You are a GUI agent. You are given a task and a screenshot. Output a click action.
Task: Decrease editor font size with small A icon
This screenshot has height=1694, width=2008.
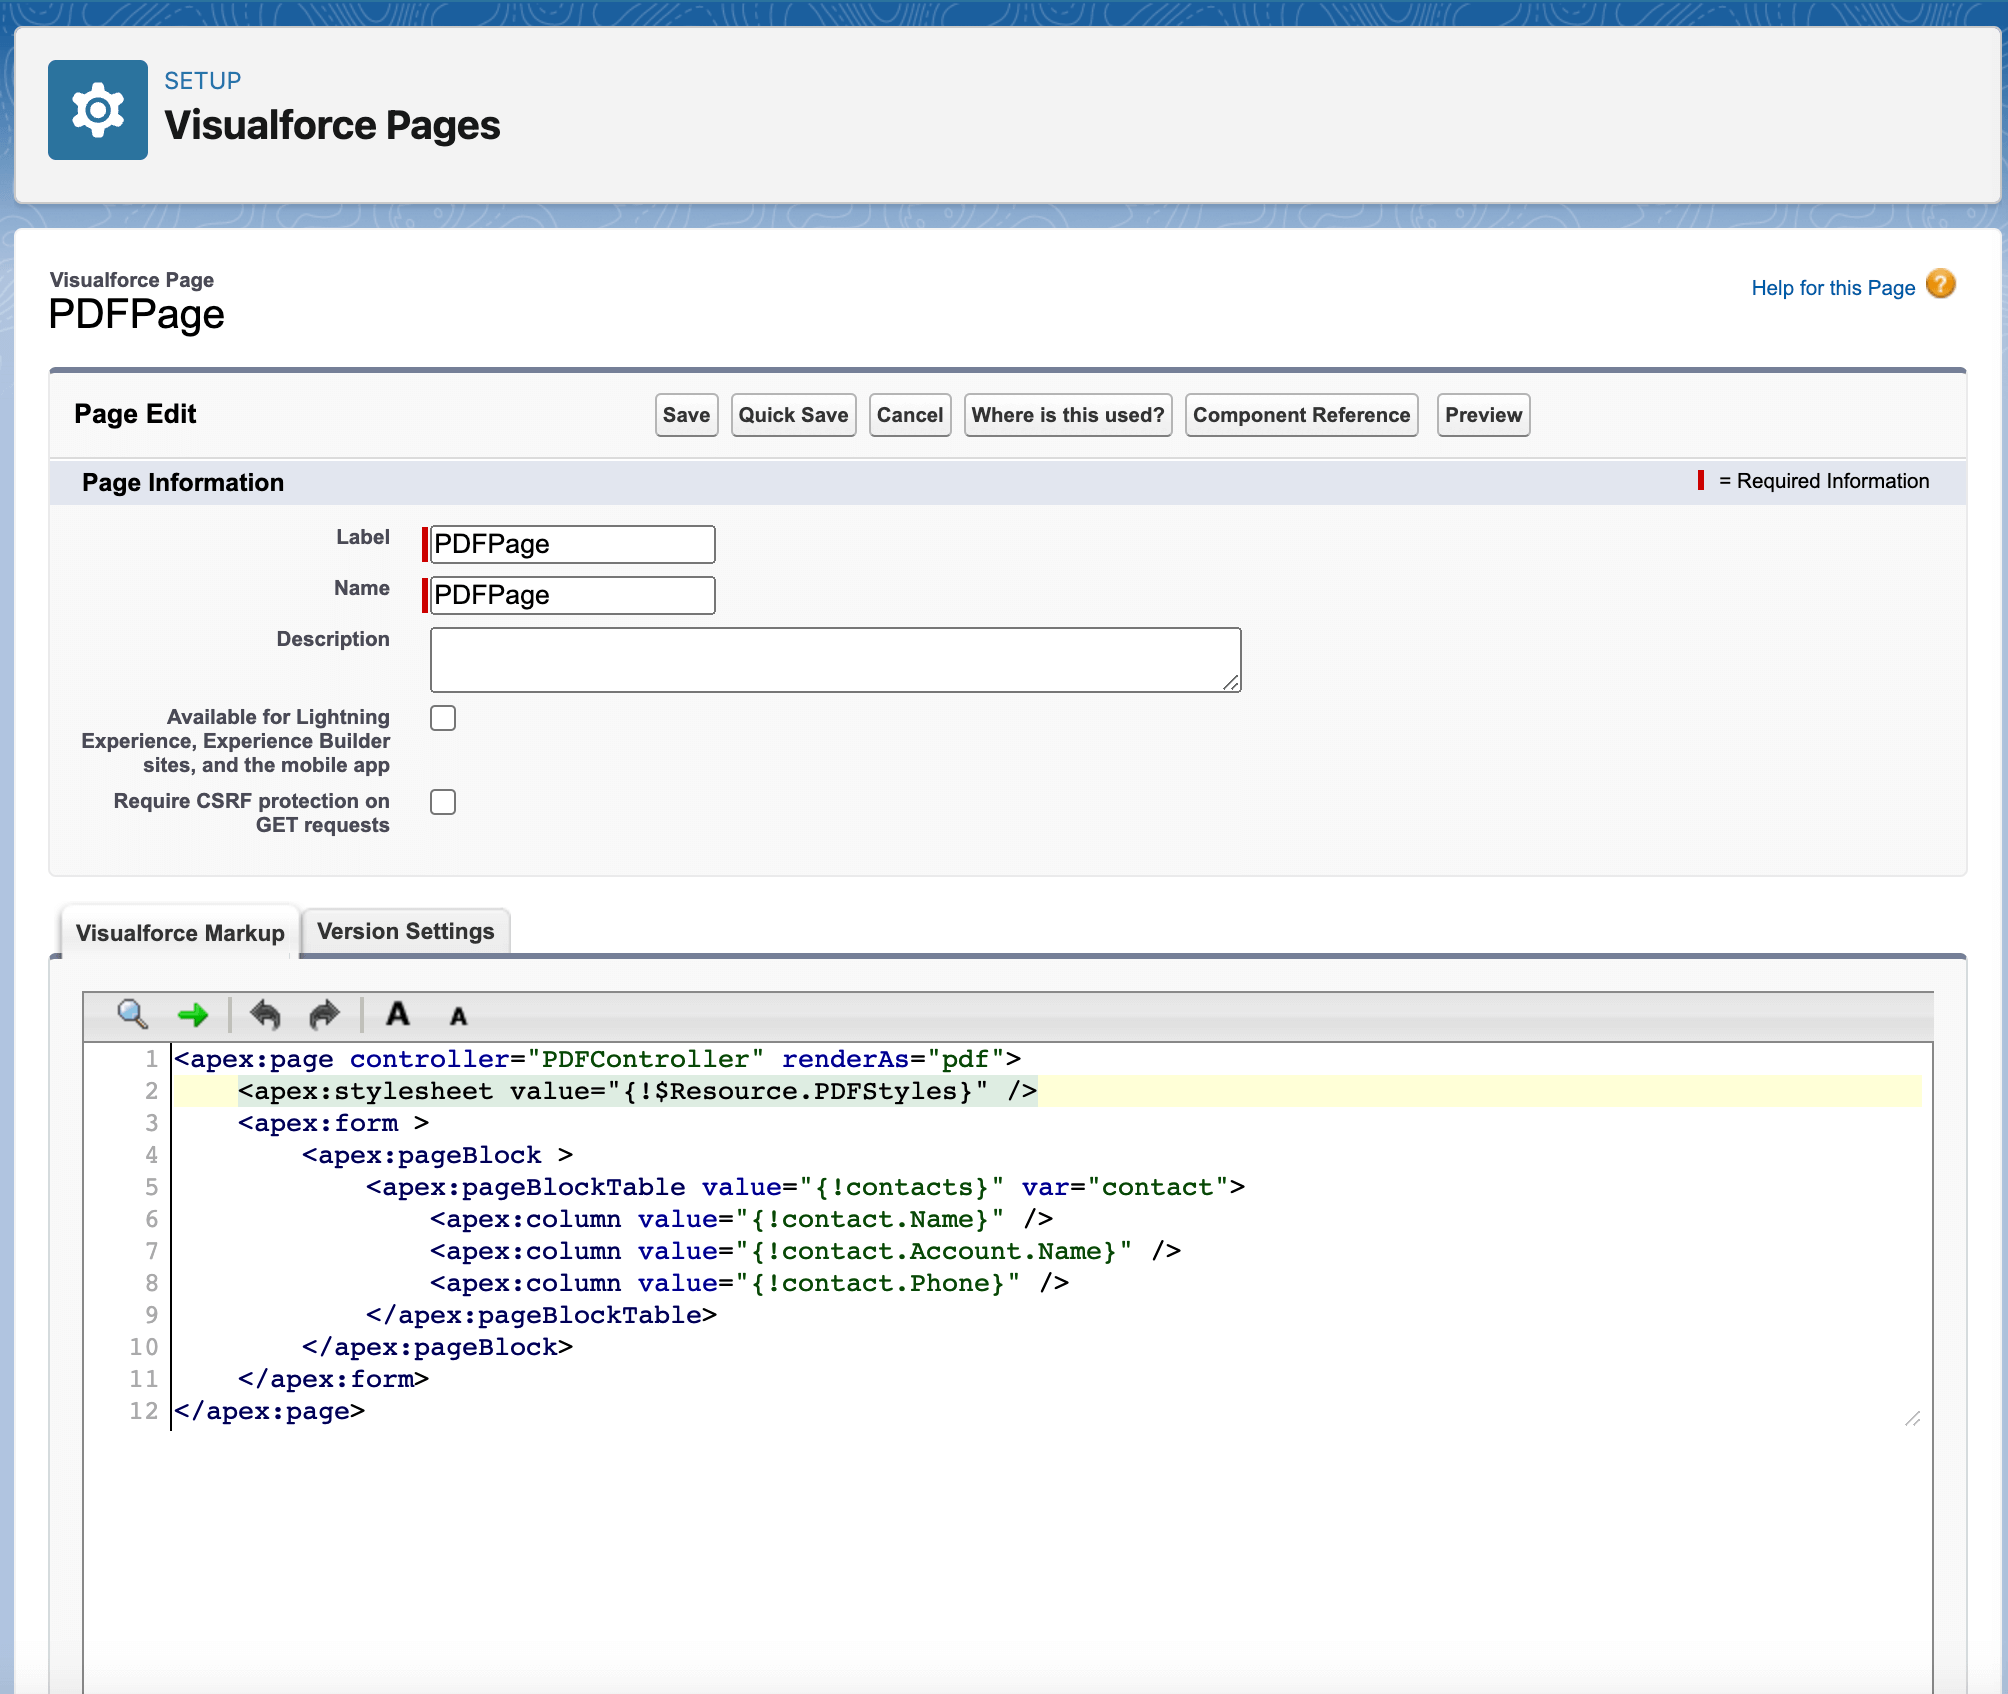pos(457,1017)
